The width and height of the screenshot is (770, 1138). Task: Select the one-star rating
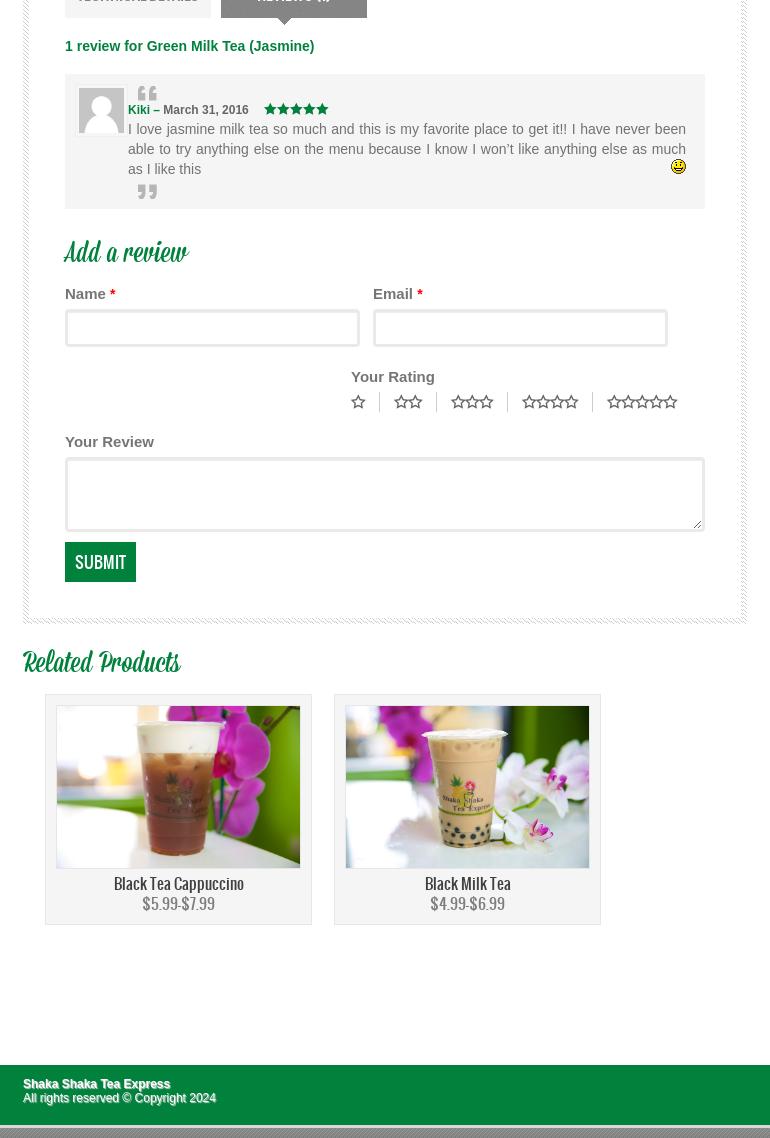click(x=359, y=402)
